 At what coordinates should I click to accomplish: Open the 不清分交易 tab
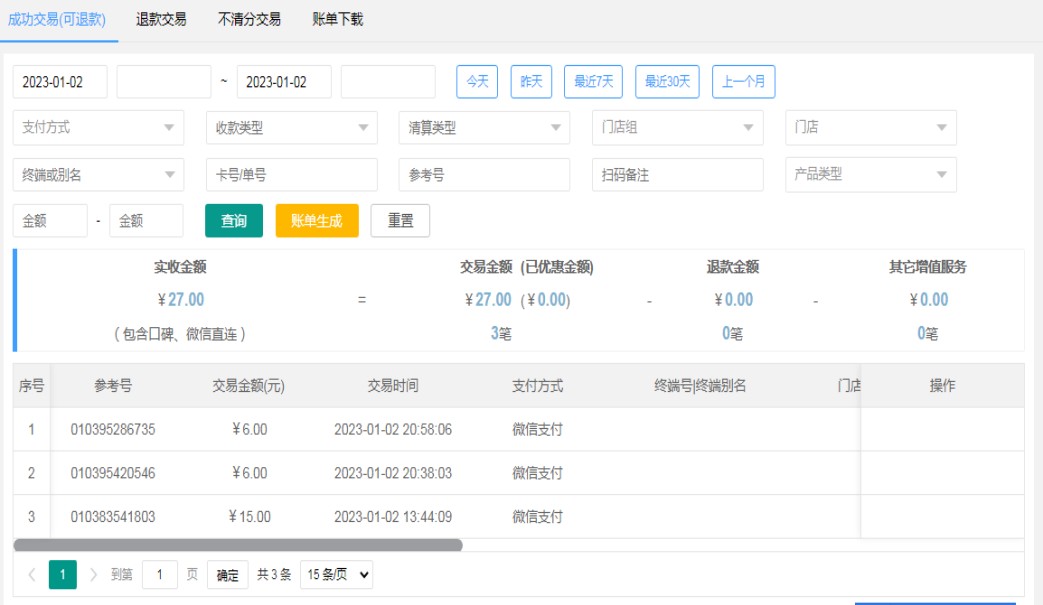click(249, 19)
